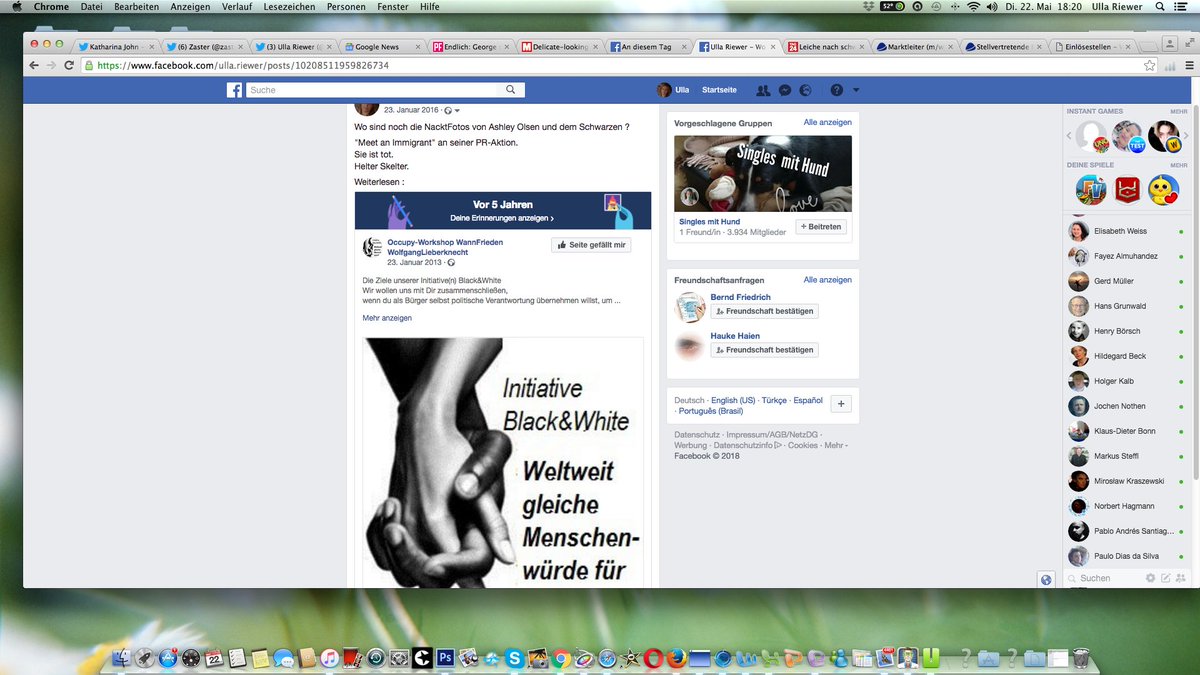Open the help question-mark icon
The image size is (1200, 675).
[836, 90]
